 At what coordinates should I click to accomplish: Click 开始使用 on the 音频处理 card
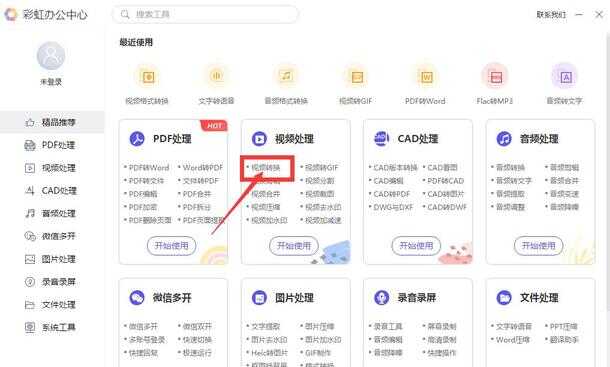[539, 246]
